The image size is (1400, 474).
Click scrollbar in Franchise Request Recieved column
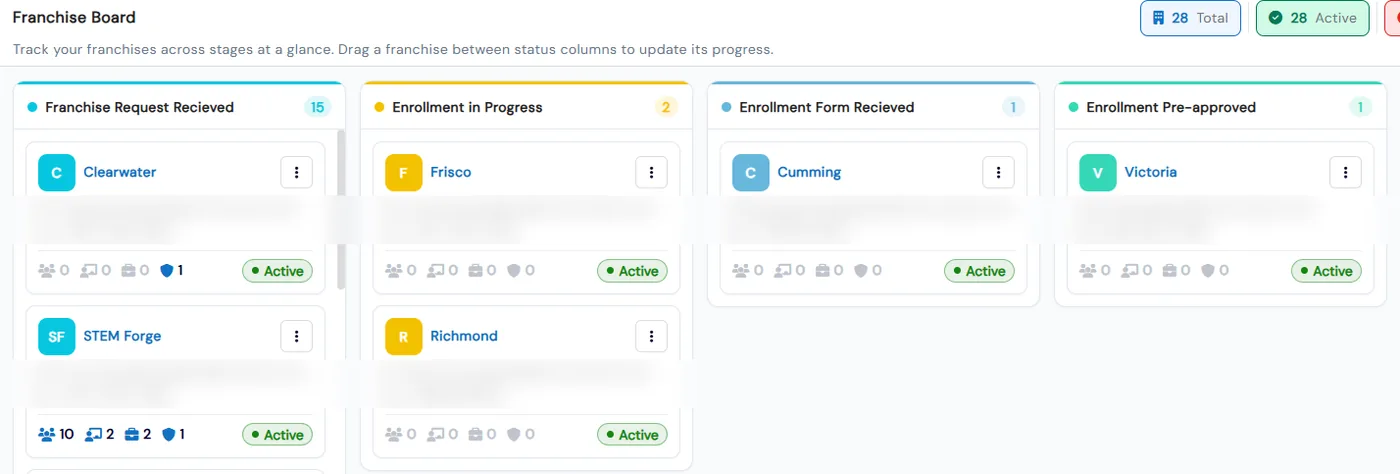pyautogui.click(x=341, y=209)
